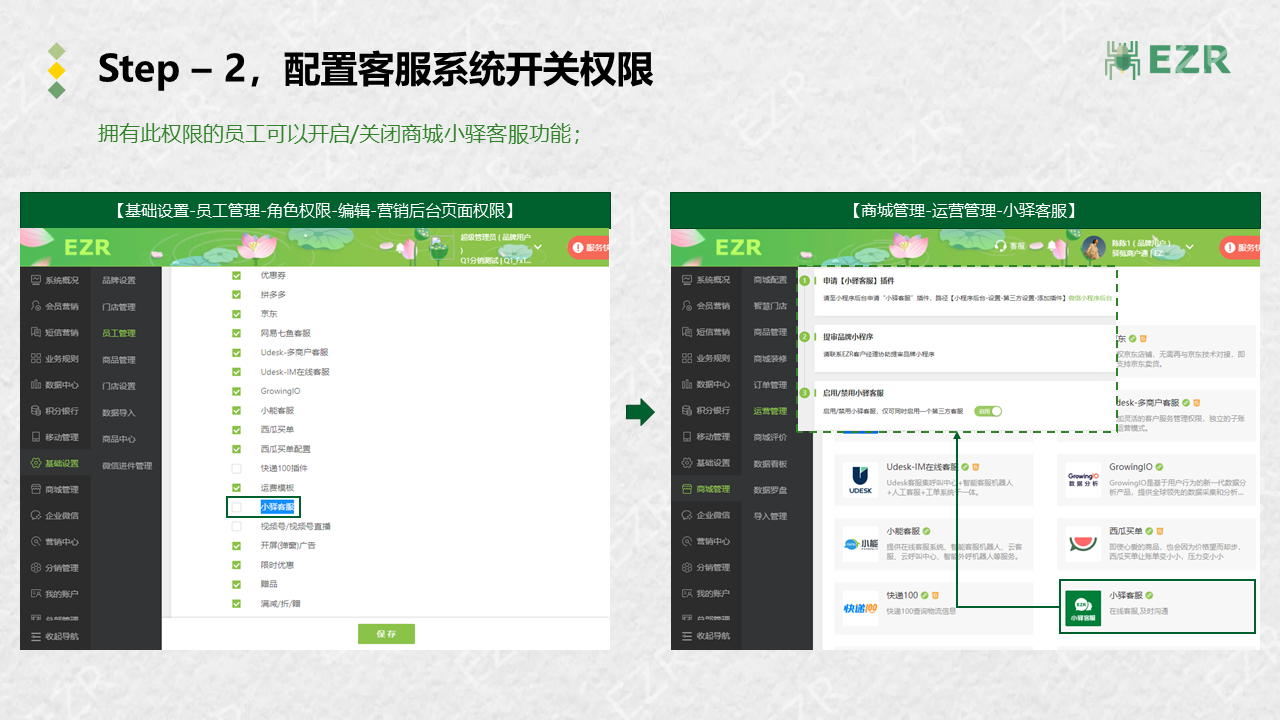Click watermelon logo on 西瓜买单 card

[x=1083, y=544]
